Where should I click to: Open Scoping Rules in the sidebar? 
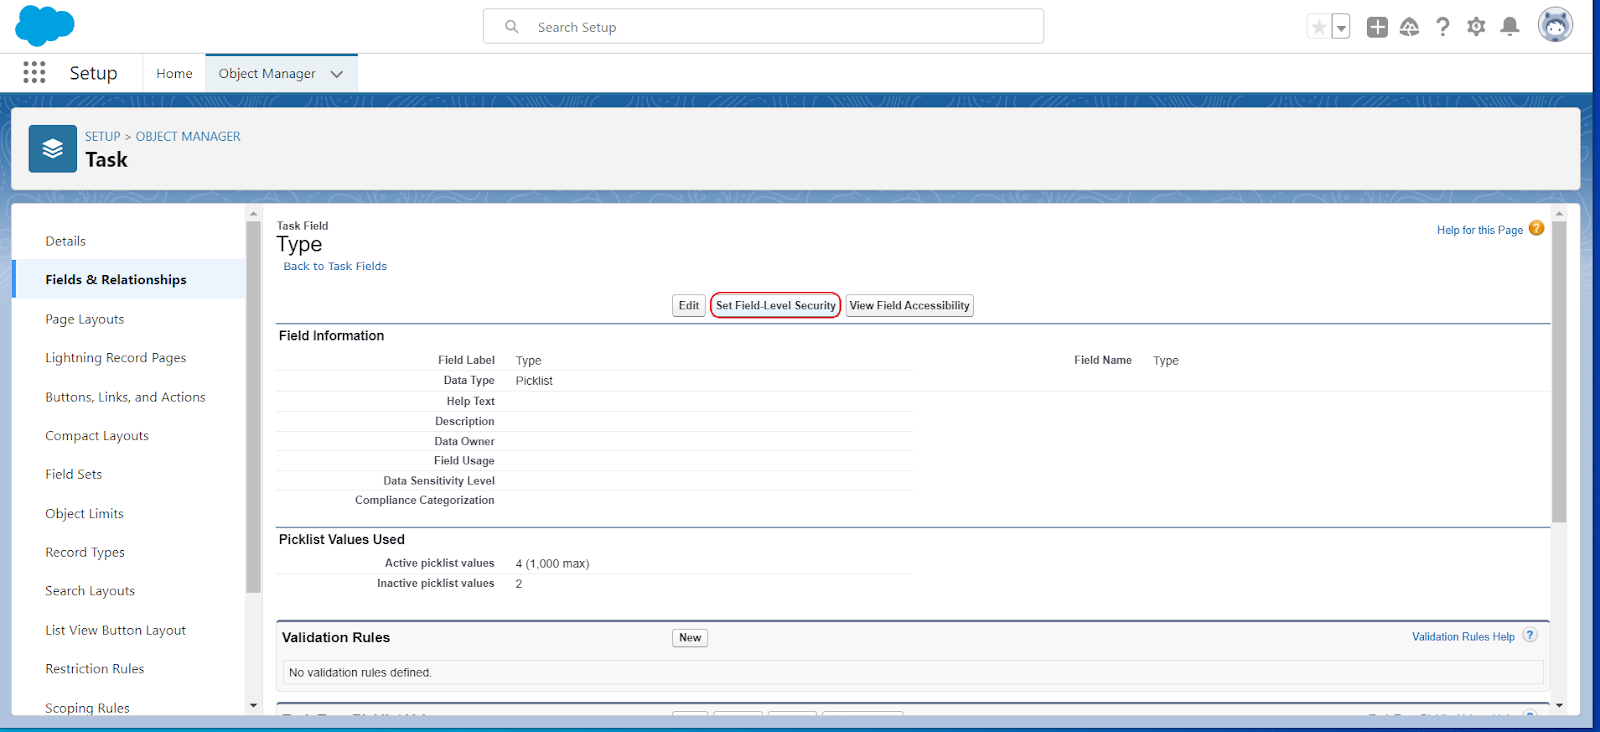pos(88,707)
